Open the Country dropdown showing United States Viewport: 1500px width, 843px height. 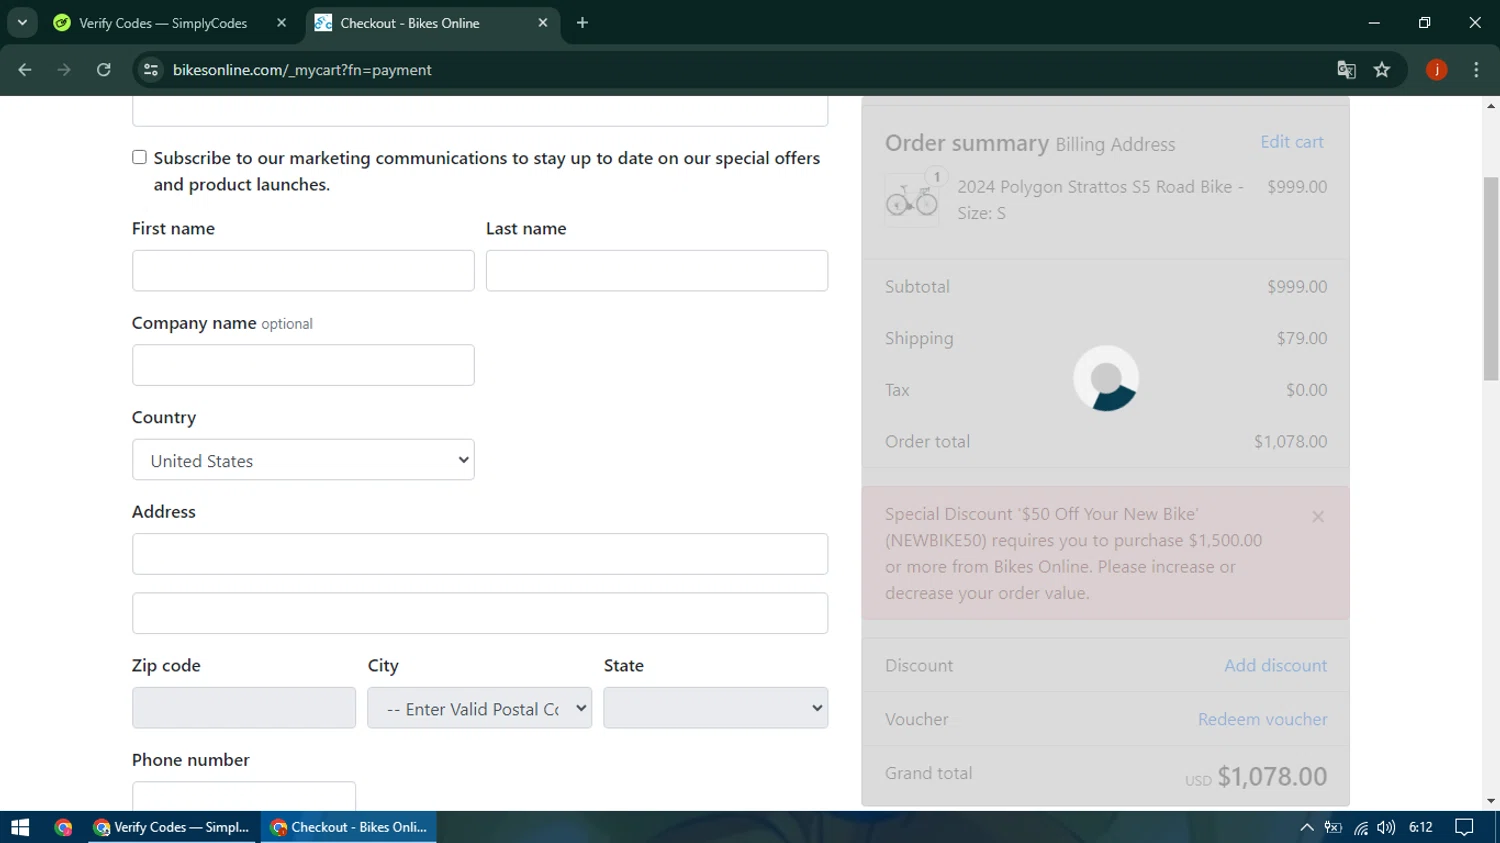click(x=303, y=460)
